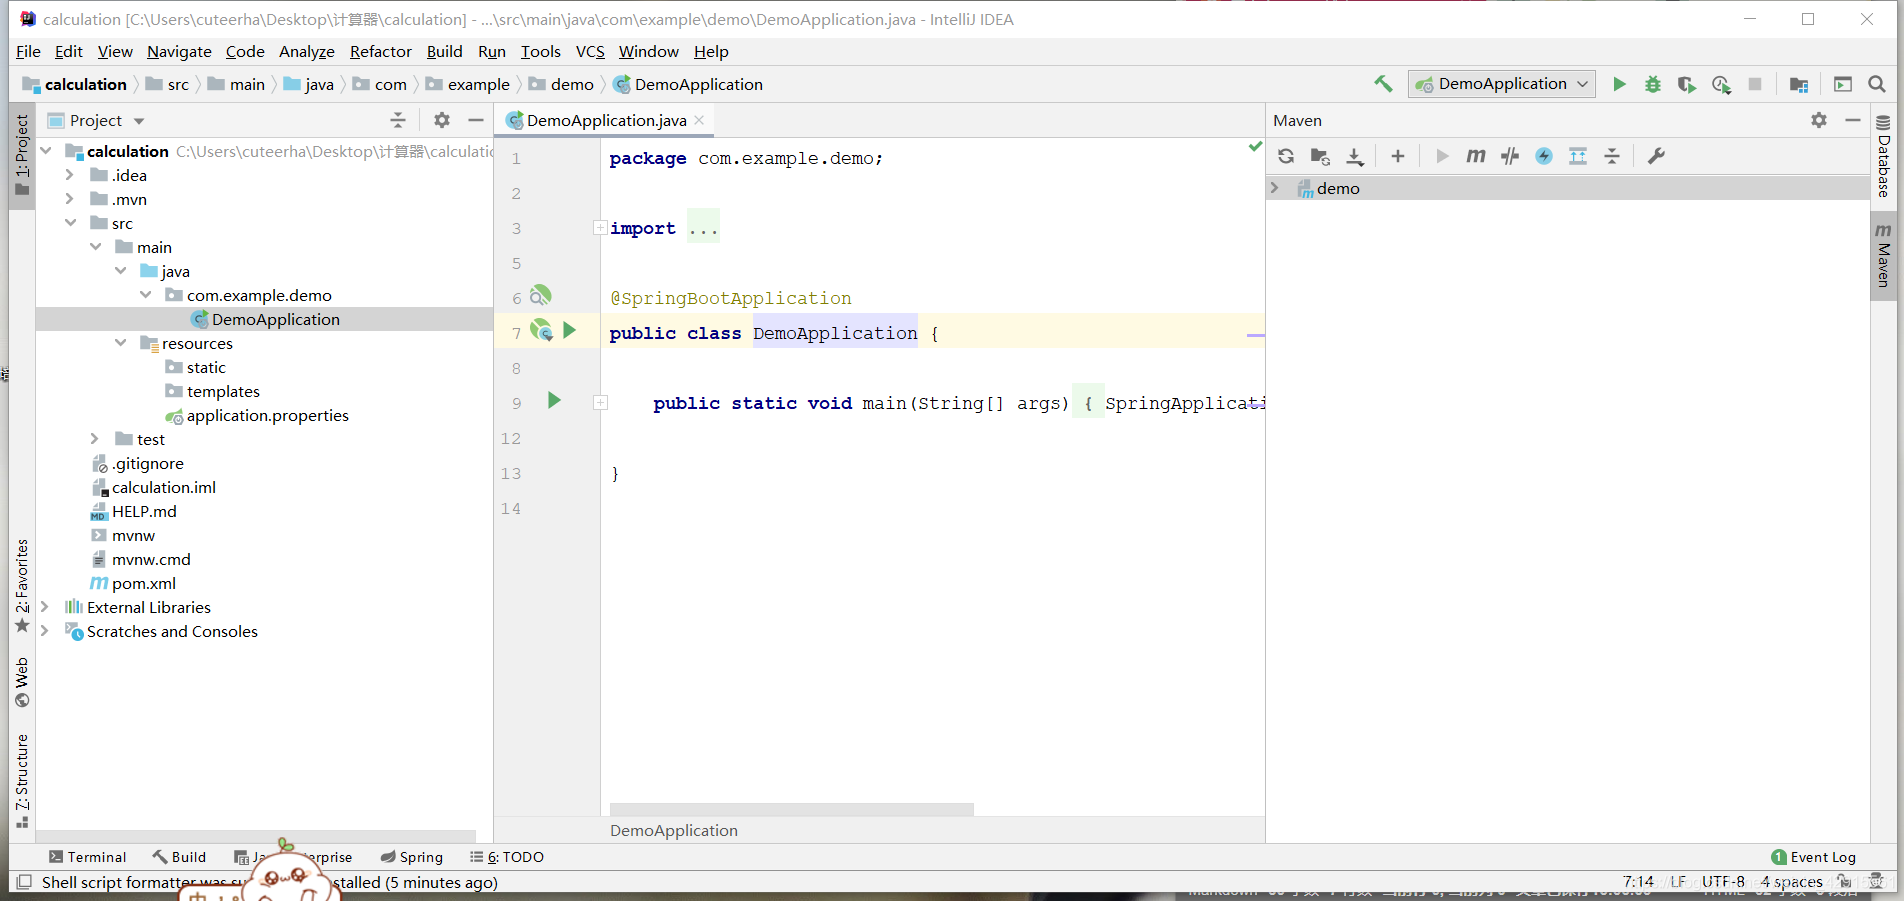Open Project Structure icon in toolbar
Viewport: 1904px width, 901px height.
click(x=1798, y=84)
